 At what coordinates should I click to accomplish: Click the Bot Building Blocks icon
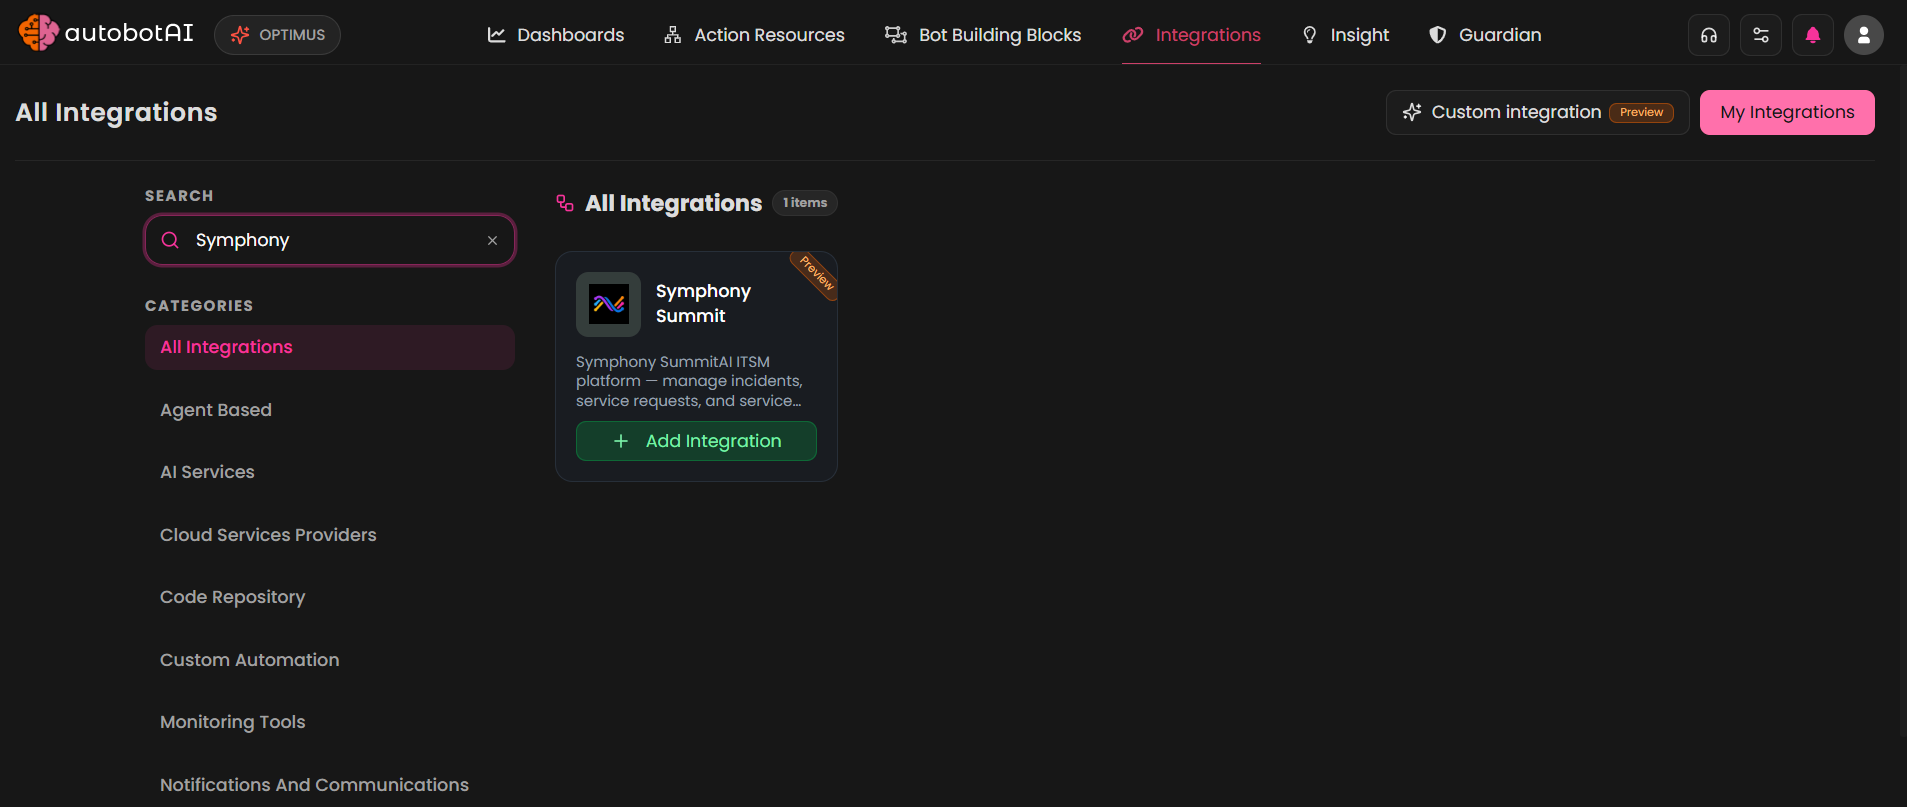tap(895, 35)
